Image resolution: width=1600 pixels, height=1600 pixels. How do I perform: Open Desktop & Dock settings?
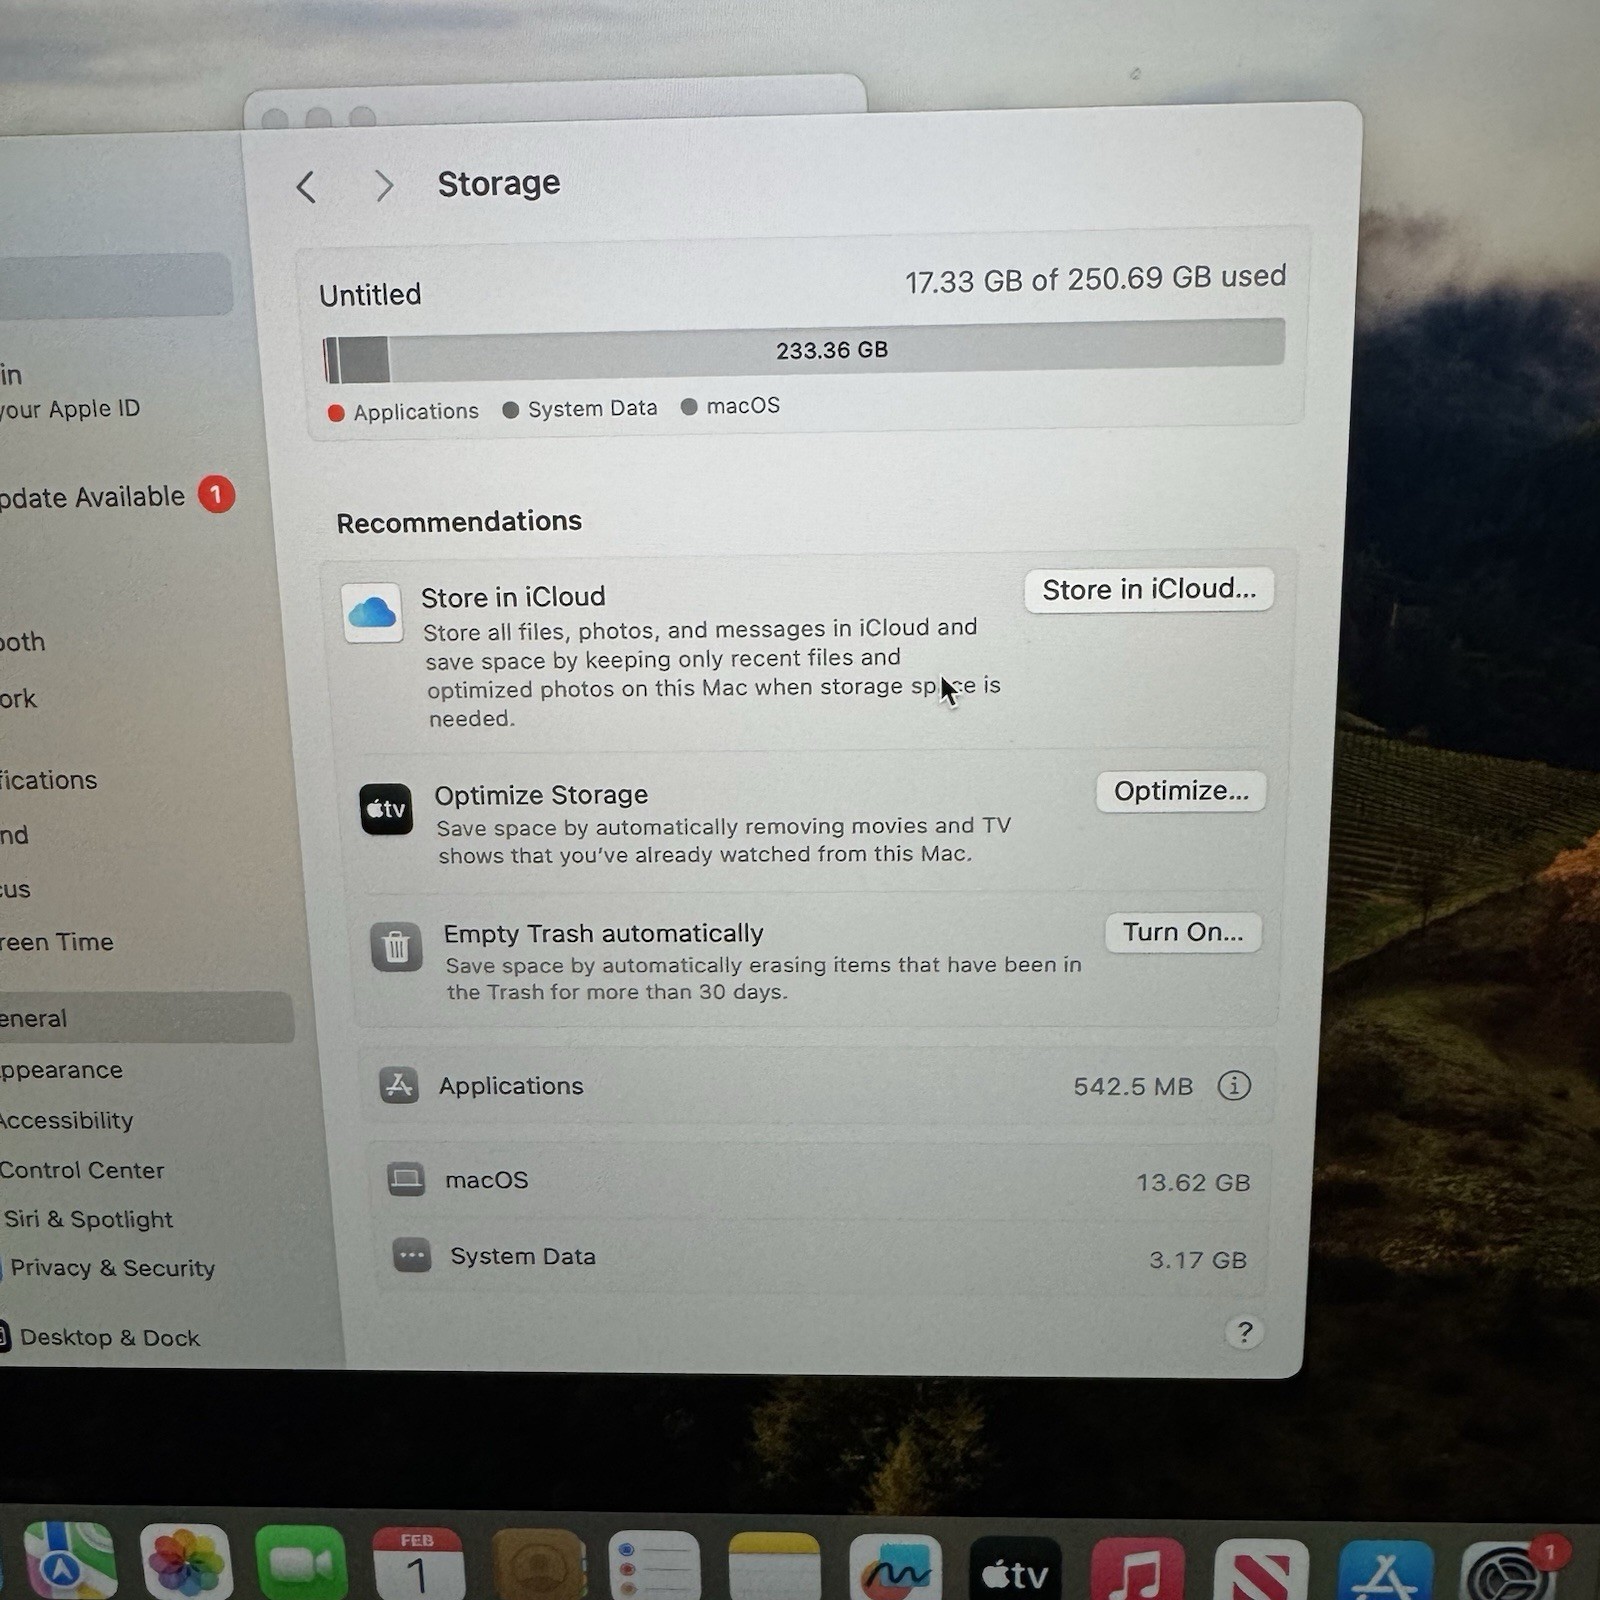(x=101, y=1337)
